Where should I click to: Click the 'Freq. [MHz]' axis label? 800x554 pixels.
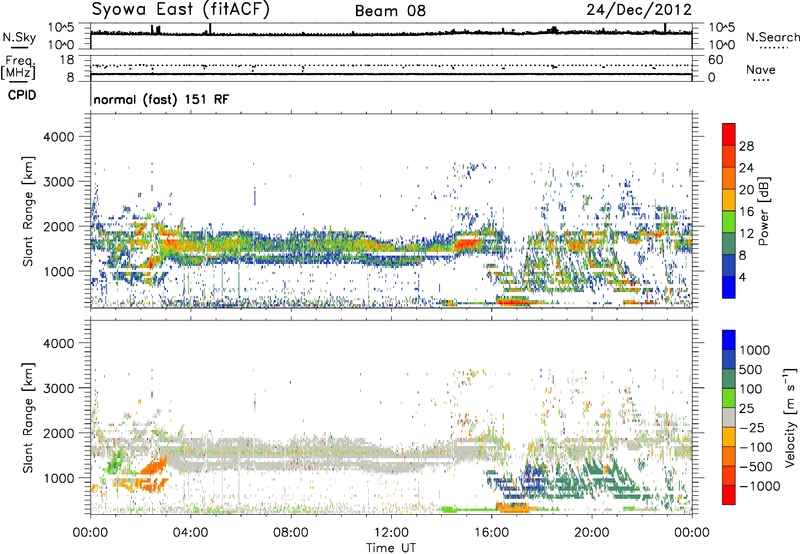[x=18, y=68]
